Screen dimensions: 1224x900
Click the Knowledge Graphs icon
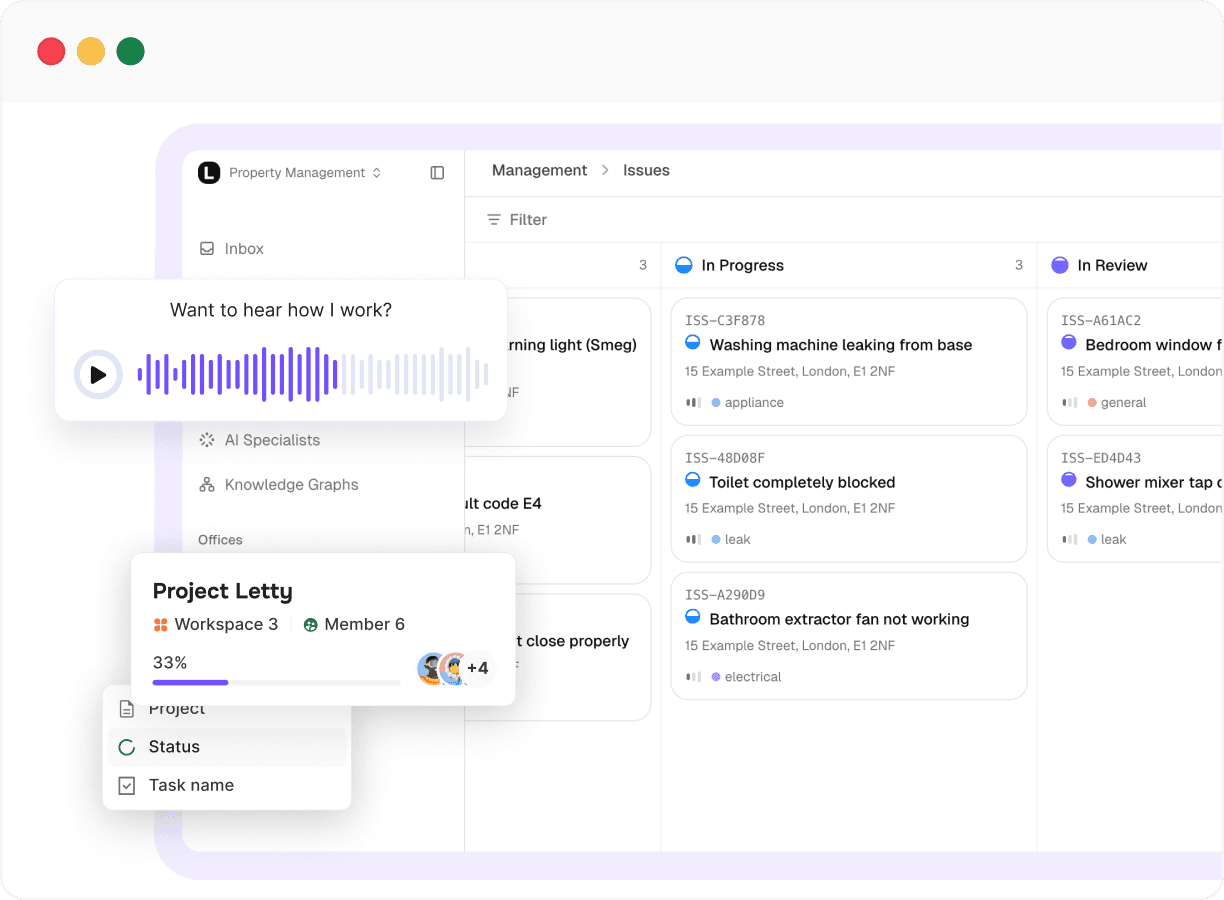click(x=207, y=485)
